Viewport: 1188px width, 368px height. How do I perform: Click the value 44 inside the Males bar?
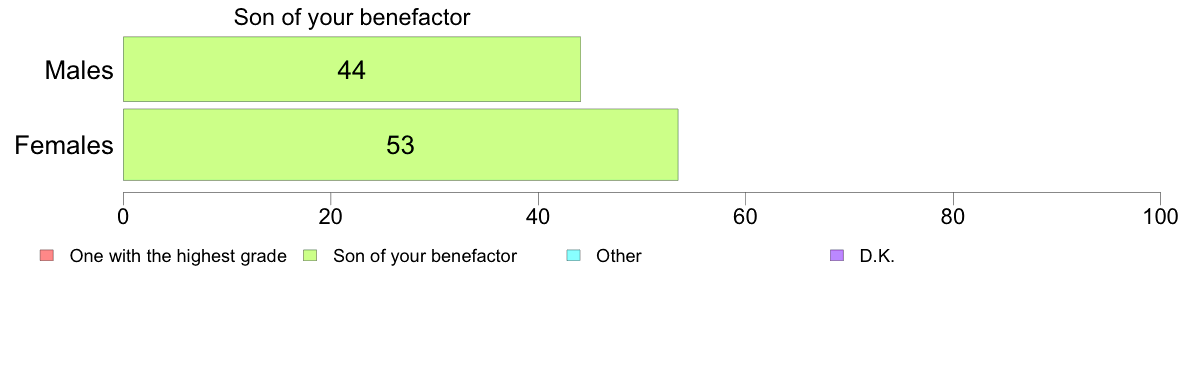coord(352,70)
